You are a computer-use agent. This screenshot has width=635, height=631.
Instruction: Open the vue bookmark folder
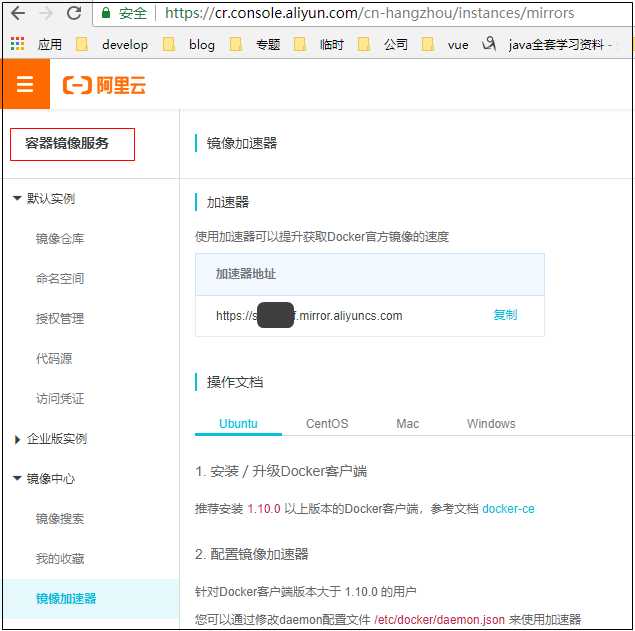(x=444, y=44)
